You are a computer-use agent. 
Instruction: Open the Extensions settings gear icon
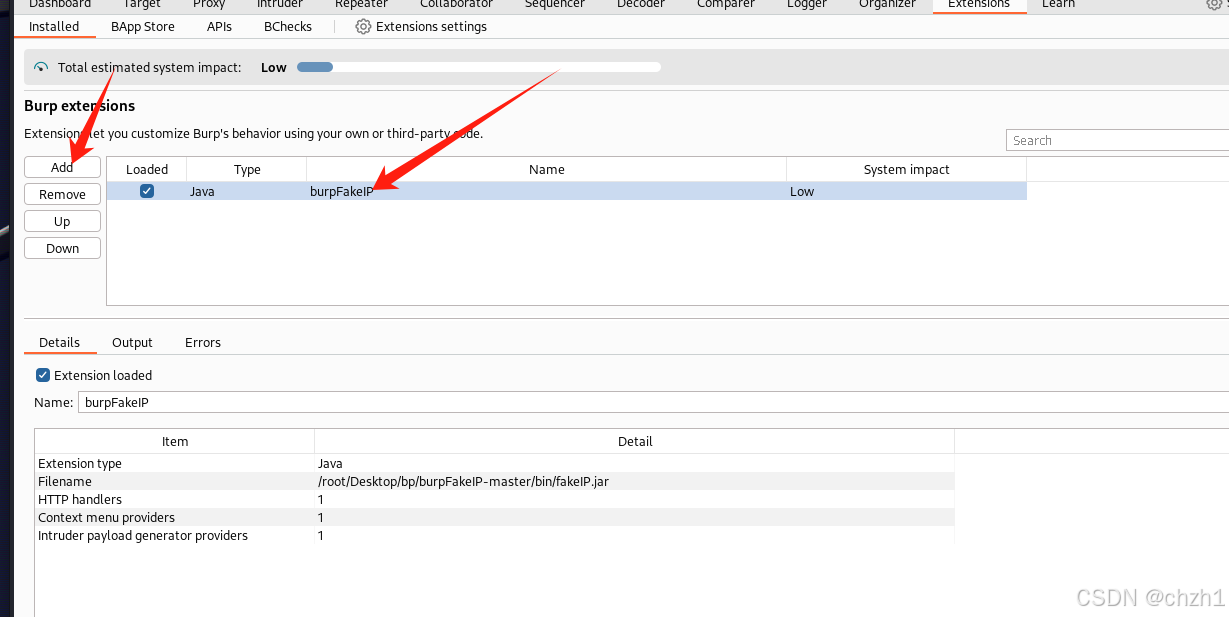click(x=363, y=27)
